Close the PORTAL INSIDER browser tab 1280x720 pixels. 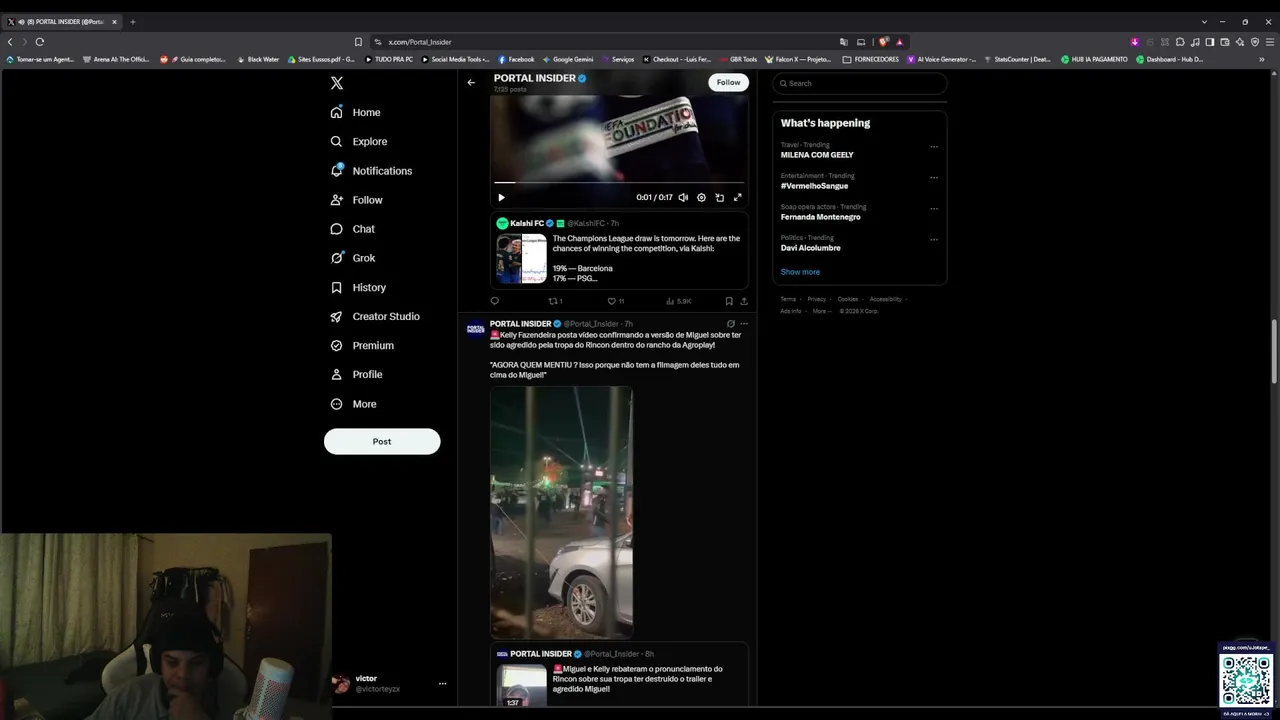pos(114,22)
